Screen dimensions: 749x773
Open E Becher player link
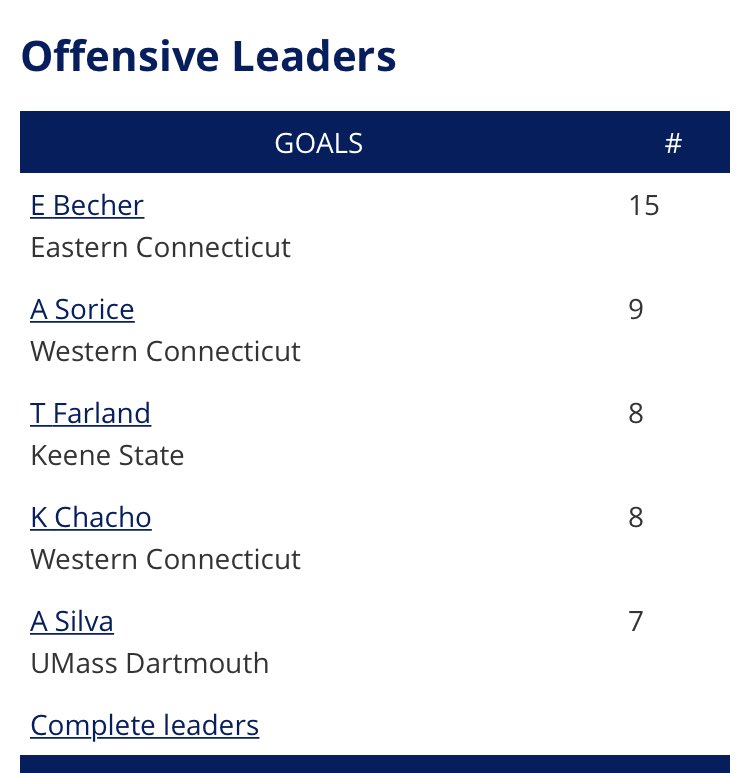tap(87, 205)
